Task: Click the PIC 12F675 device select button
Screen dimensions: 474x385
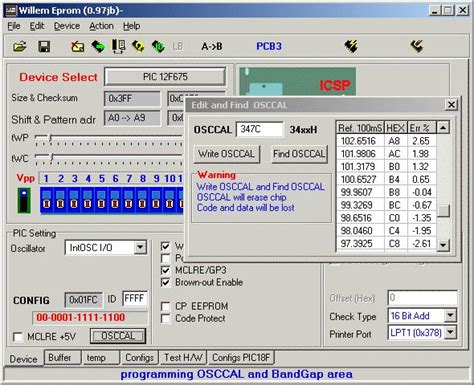Action: [x=165, y=77]
